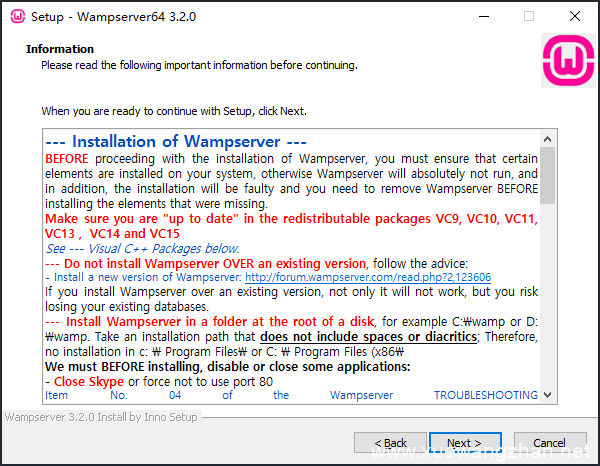Click the 'Installation of Wampserver' heading
Viewport: 600px width, 466px height.
(x=177, y=142)
